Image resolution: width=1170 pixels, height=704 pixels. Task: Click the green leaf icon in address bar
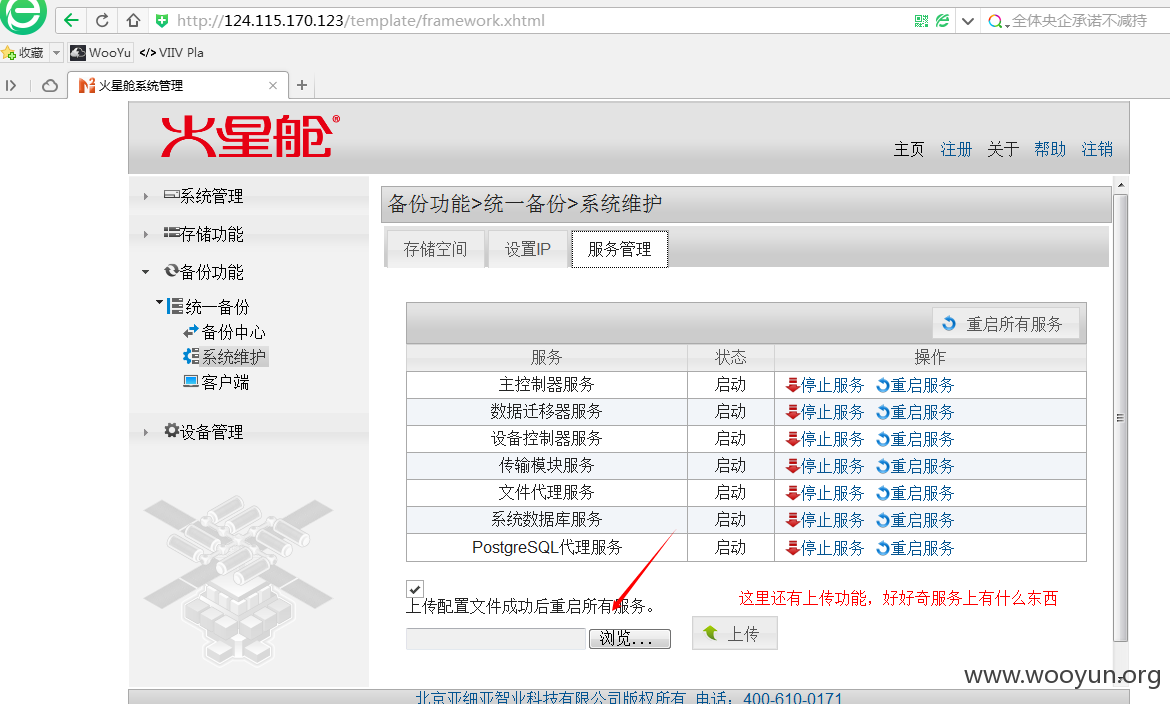[x=942, y=21]
